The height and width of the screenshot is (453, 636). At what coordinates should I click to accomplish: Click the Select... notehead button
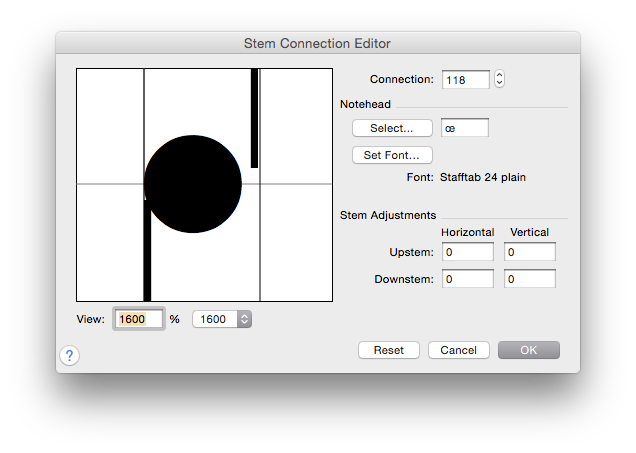point(392,128)
